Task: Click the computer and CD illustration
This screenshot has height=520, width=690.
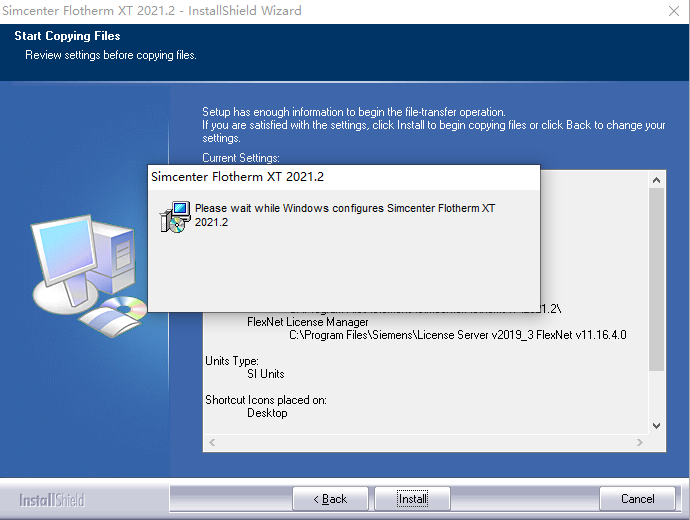Action: [x=89, y=275]
